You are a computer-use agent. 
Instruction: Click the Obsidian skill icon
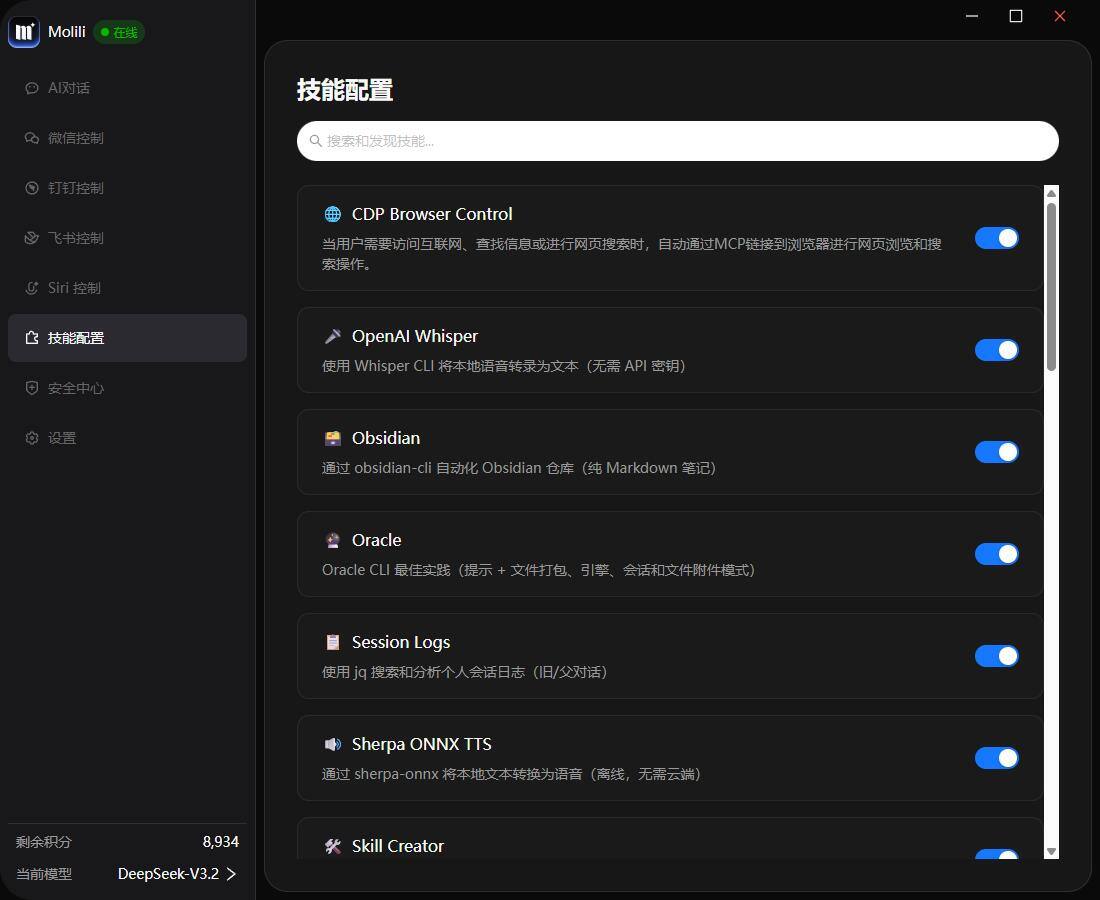tap(333, 438)
